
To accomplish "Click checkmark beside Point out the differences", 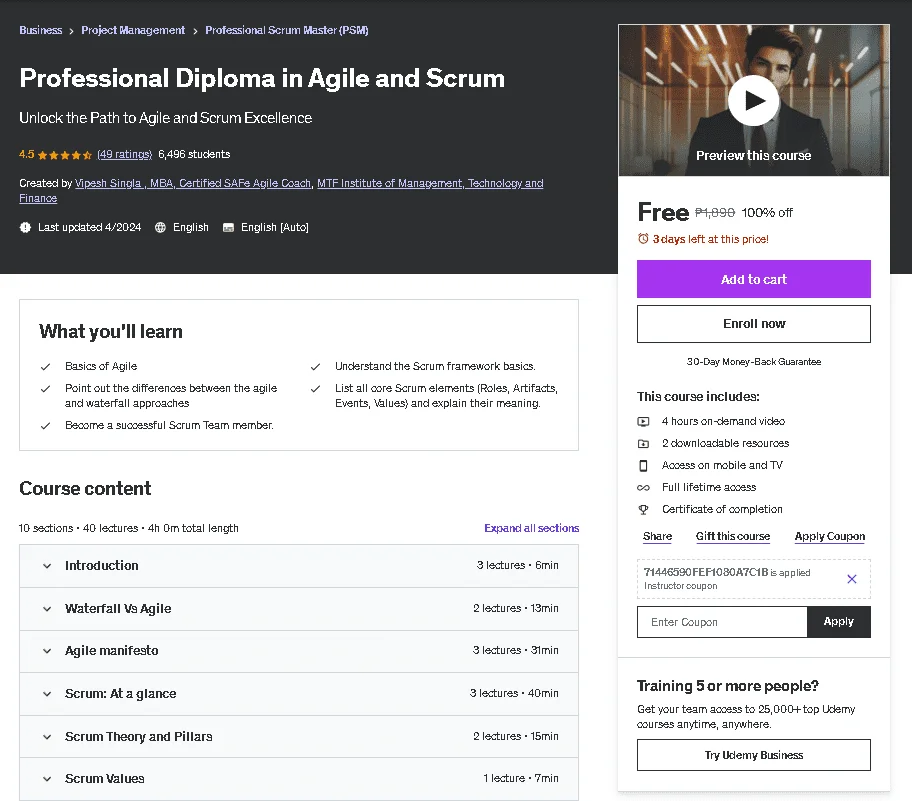I will click(x=45, y=389).
